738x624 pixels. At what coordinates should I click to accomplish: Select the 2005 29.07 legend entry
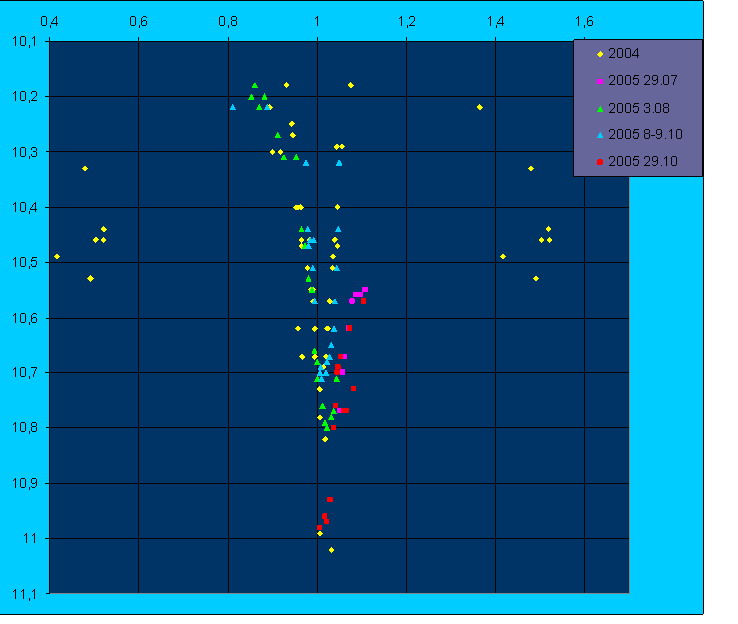[637, 80]
